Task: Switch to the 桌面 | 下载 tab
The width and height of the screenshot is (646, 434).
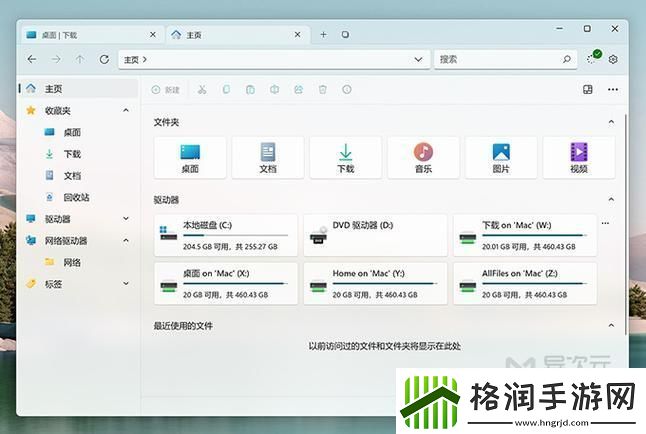Action: (x=92, y=35)
